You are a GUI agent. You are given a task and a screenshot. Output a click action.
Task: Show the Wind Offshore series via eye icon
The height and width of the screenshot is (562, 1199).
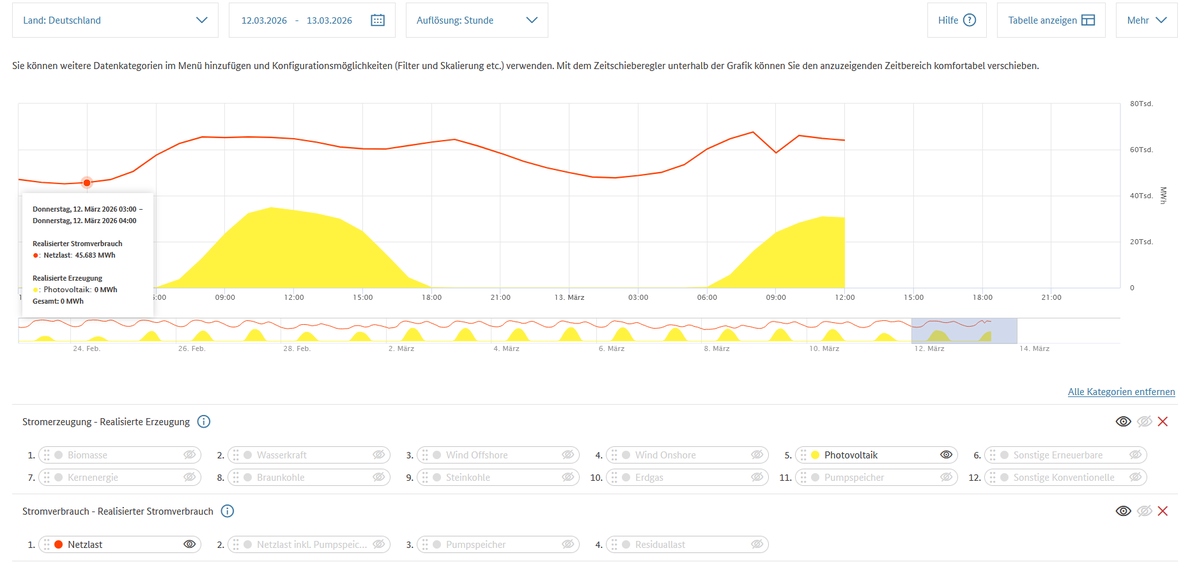(568, 455)
